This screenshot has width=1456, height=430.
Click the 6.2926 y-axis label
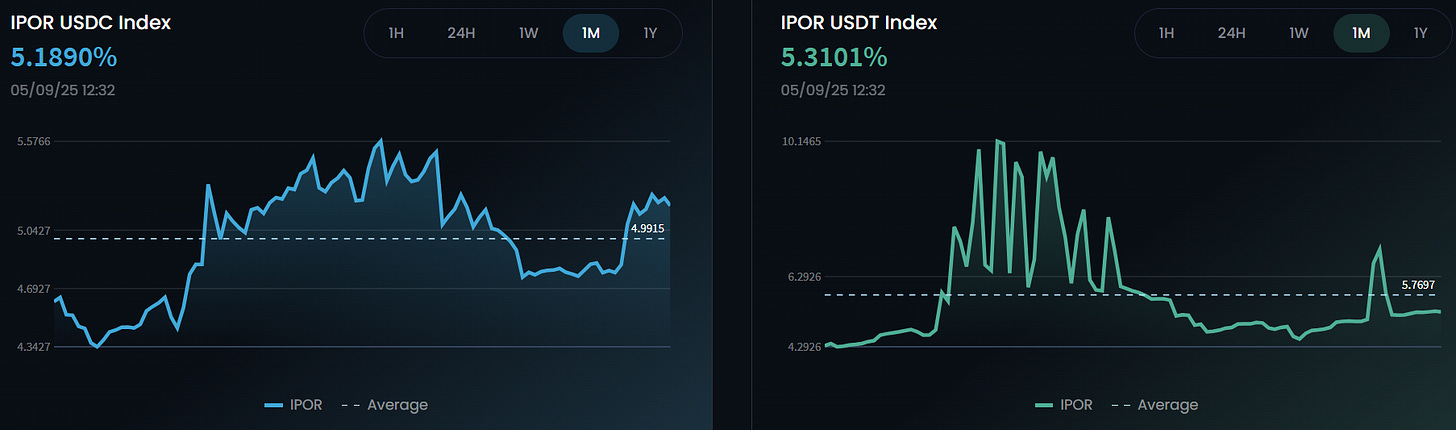(804, 277)
